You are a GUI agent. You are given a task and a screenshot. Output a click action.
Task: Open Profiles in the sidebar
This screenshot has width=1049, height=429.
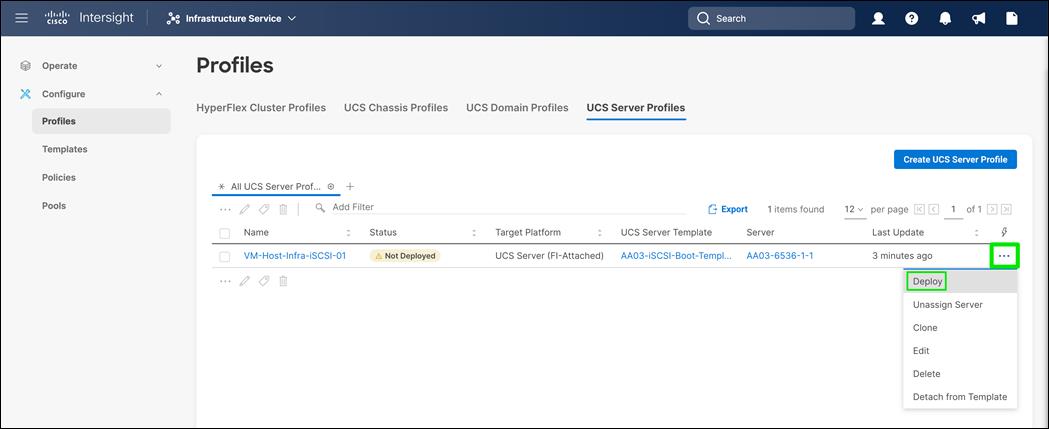pyautogui.click(x=101, y=121)
